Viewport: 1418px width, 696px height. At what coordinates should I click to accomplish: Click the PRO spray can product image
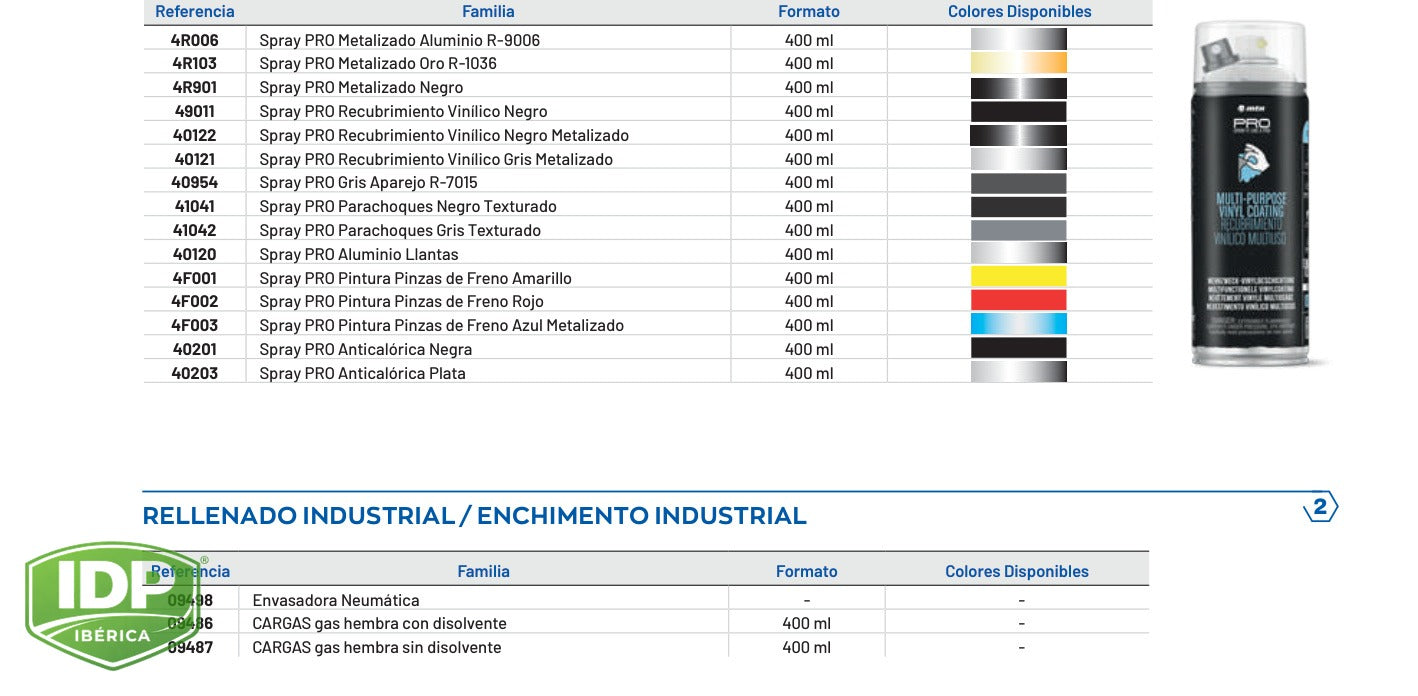point(1252,193)
